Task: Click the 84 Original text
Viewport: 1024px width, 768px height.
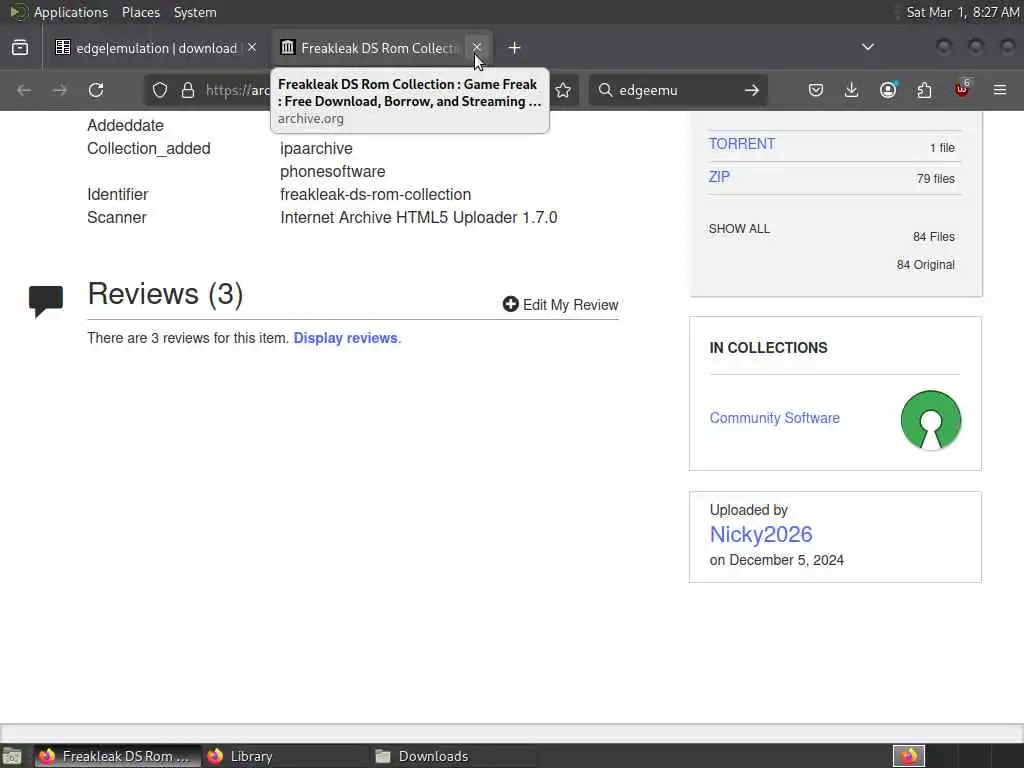Action: click(925, 264)
